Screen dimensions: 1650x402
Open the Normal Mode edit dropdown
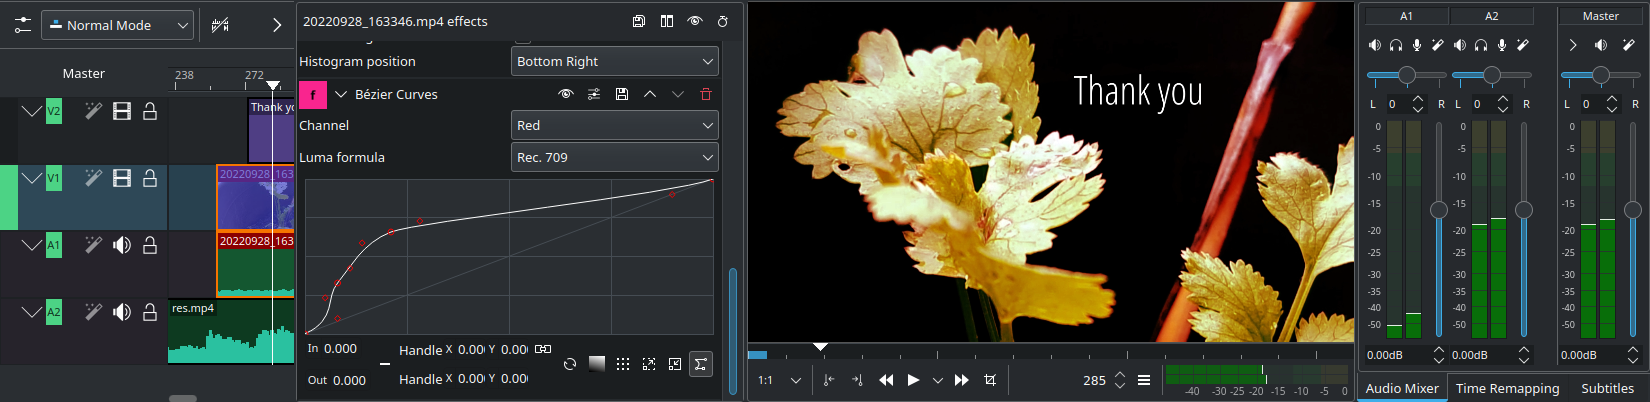117,25
